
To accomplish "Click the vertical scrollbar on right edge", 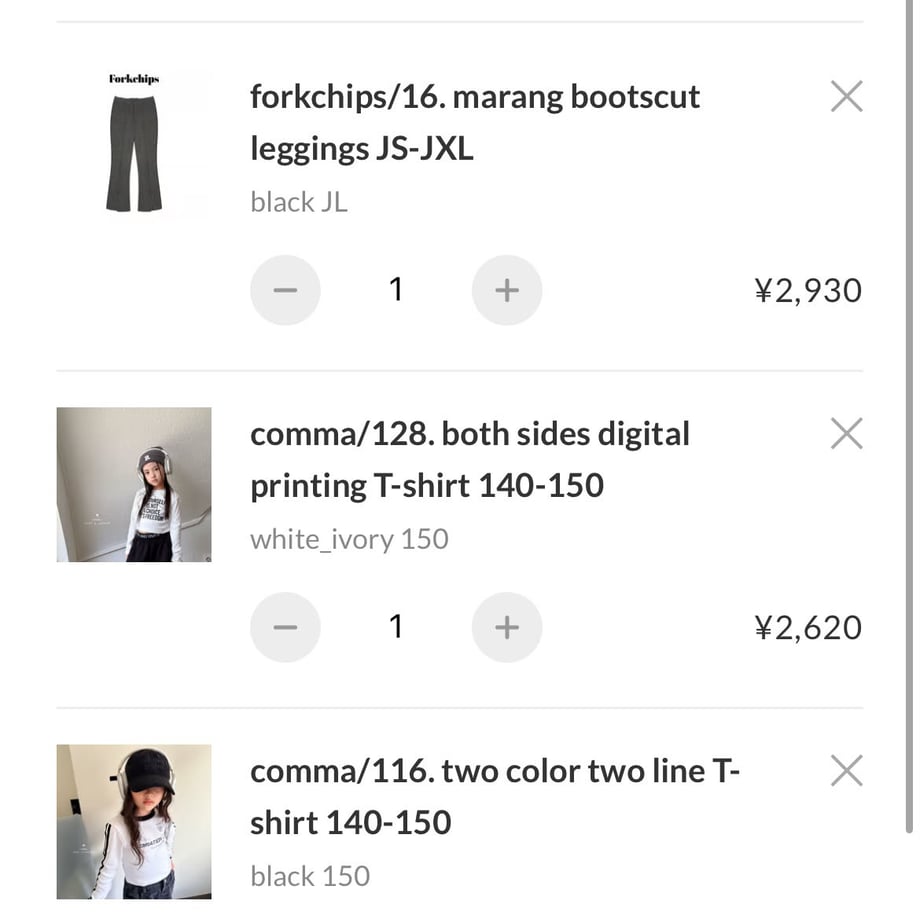I will click(909, 417).
